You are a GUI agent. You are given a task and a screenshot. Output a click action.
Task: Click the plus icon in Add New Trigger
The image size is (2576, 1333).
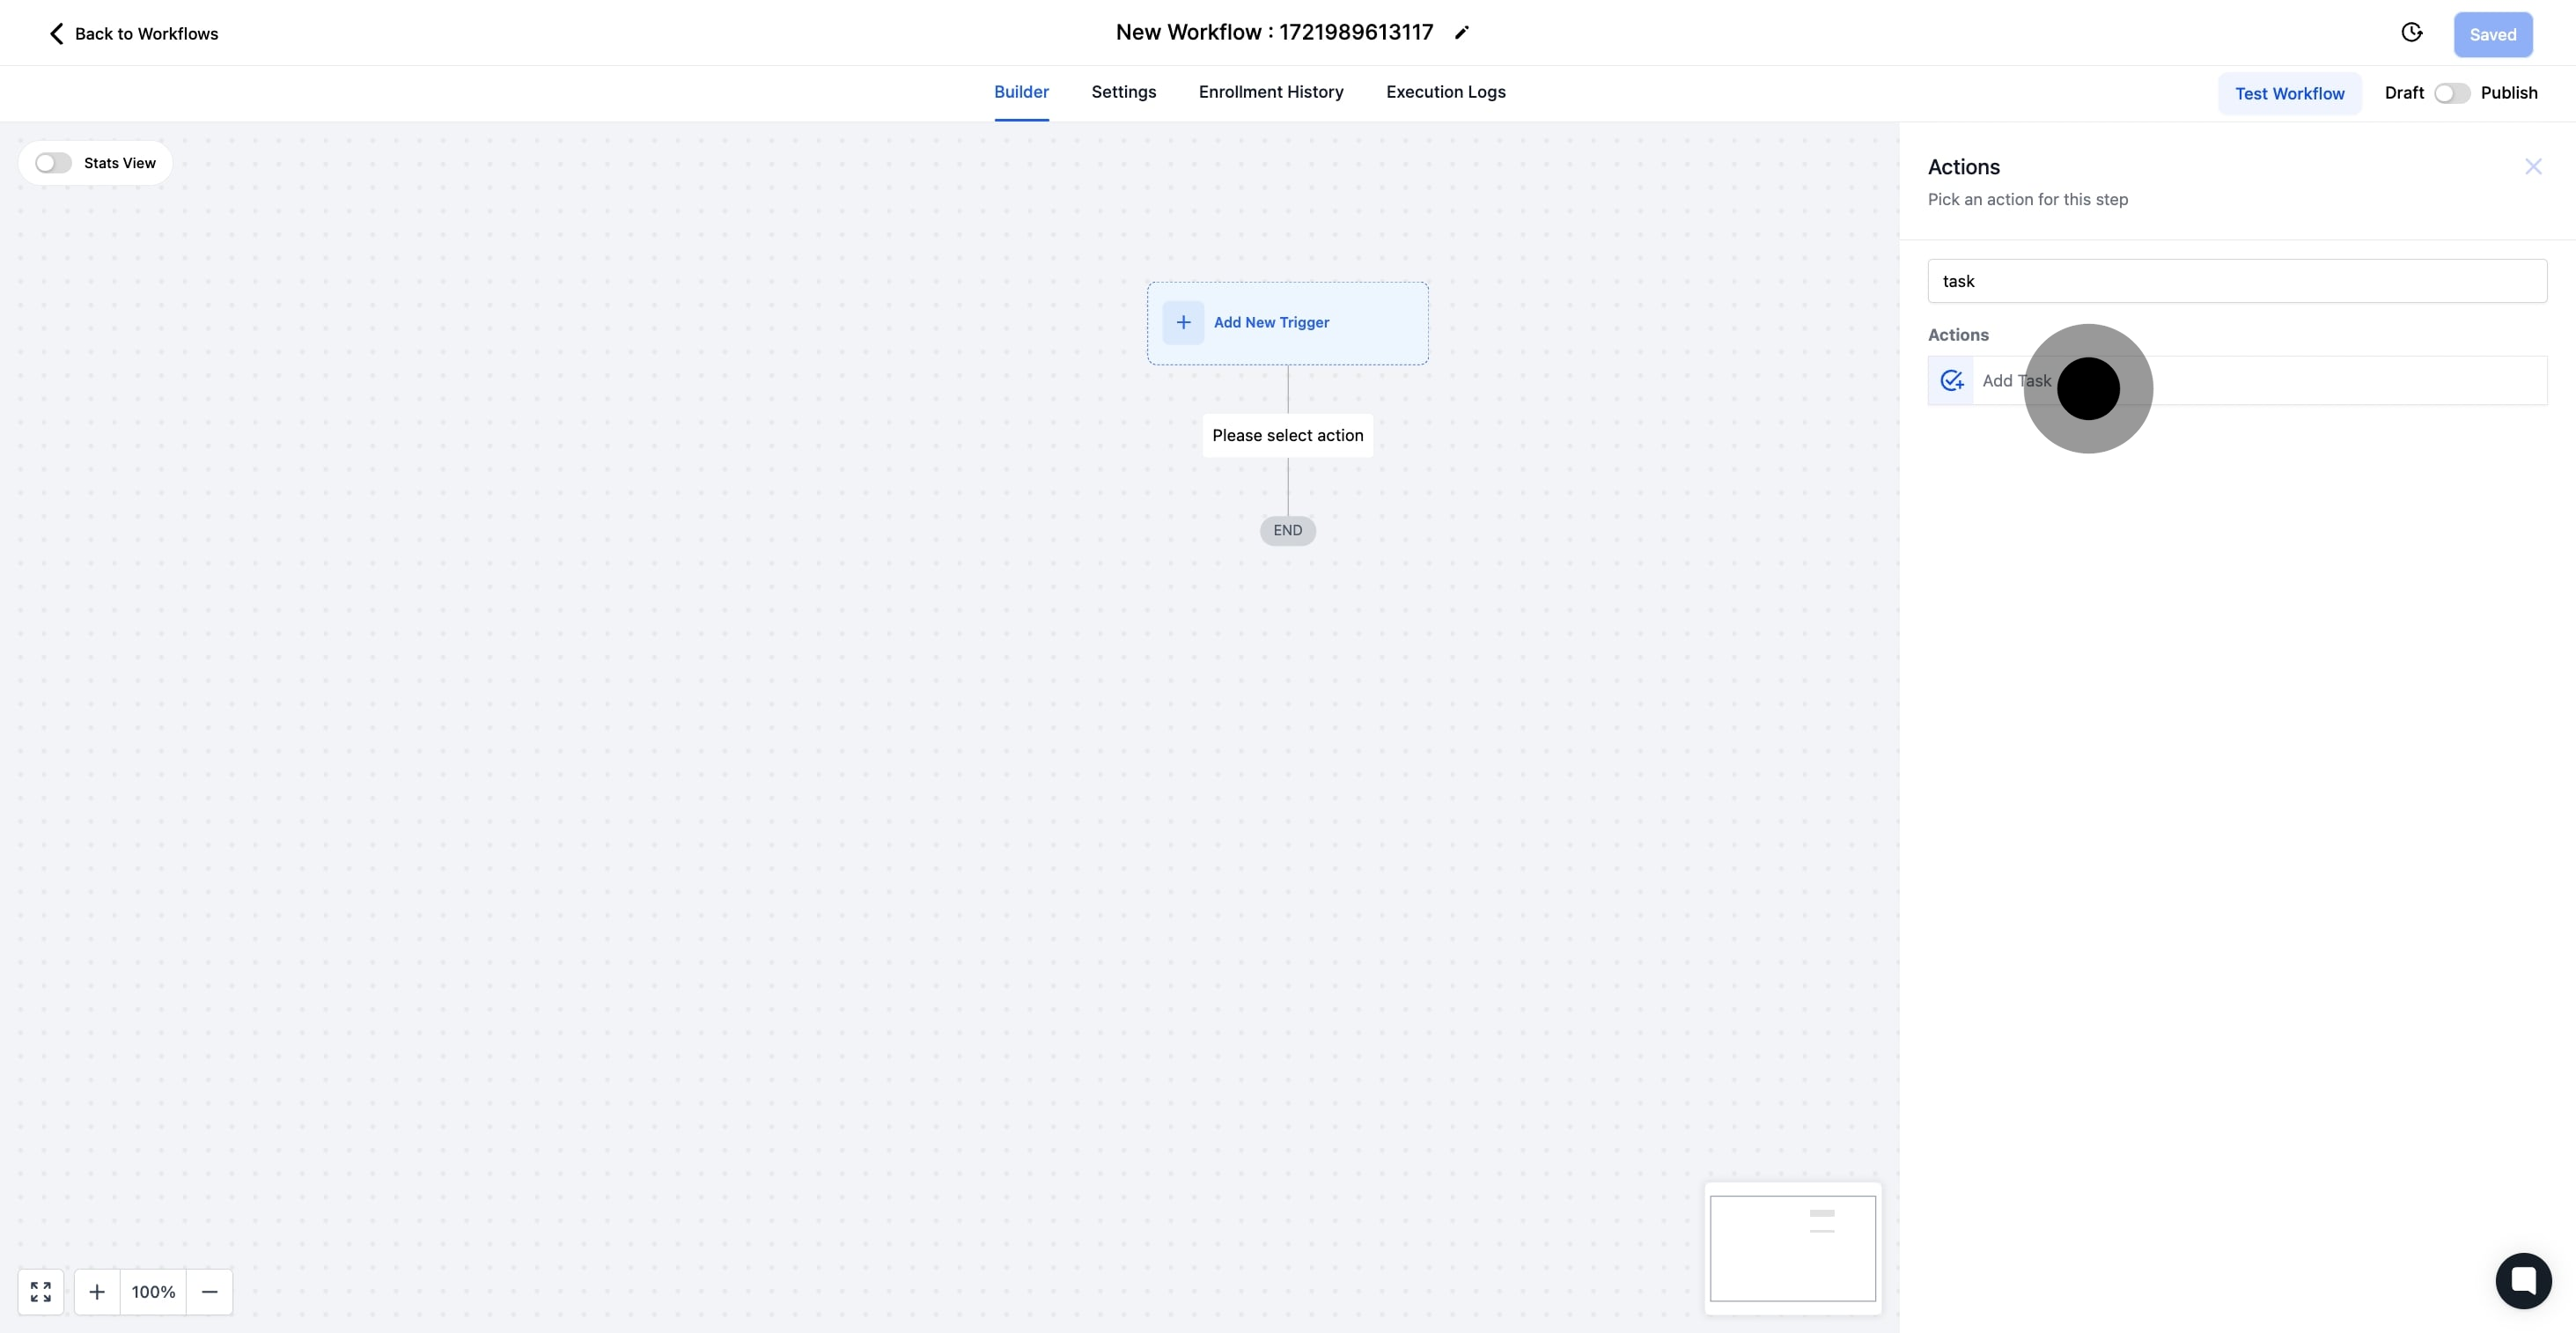point(1183,323)
